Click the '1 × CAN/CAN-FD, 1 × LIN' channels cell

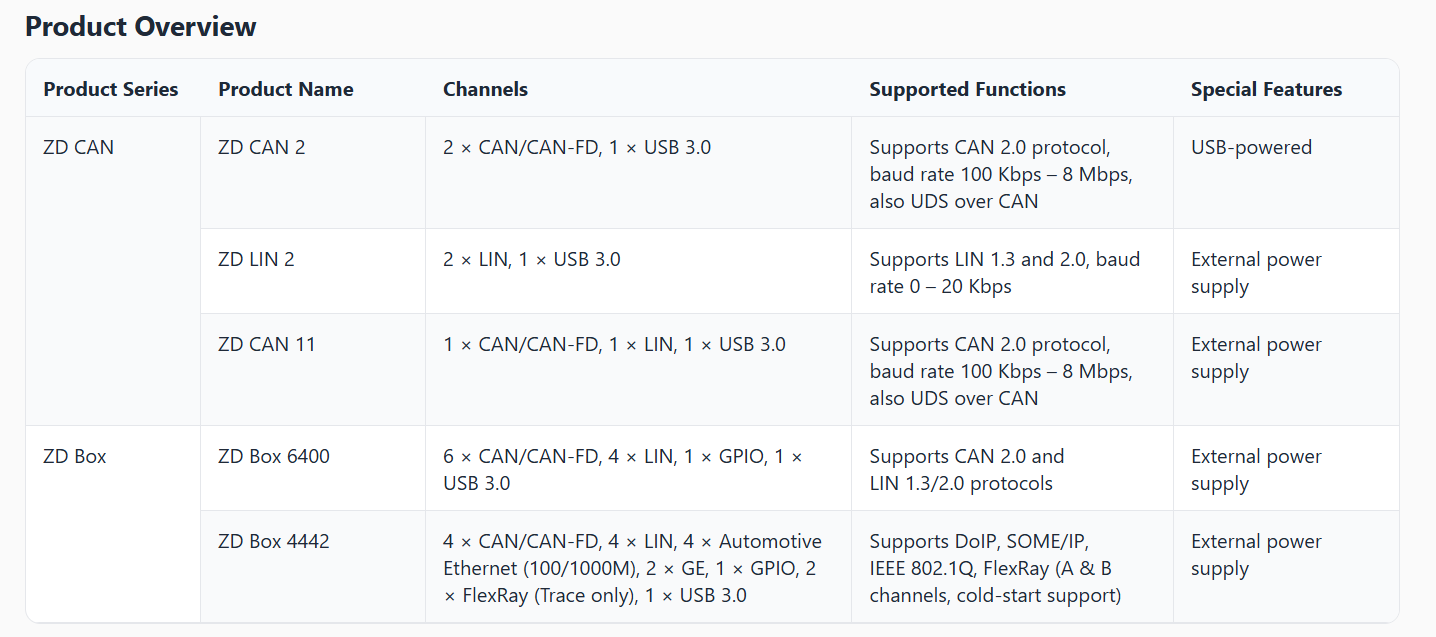pyautogui.click(x=614, y=344)
